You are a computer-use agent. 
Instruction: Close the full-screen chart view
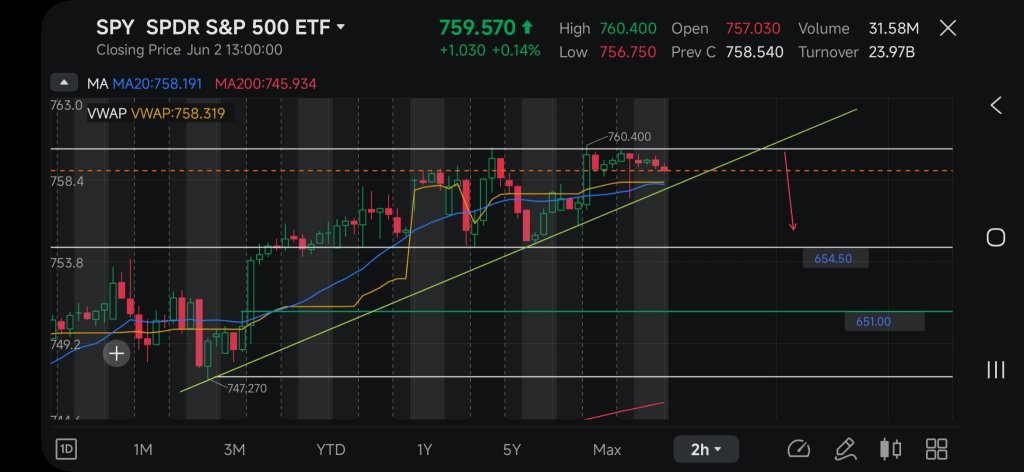(x=948, y=28)
